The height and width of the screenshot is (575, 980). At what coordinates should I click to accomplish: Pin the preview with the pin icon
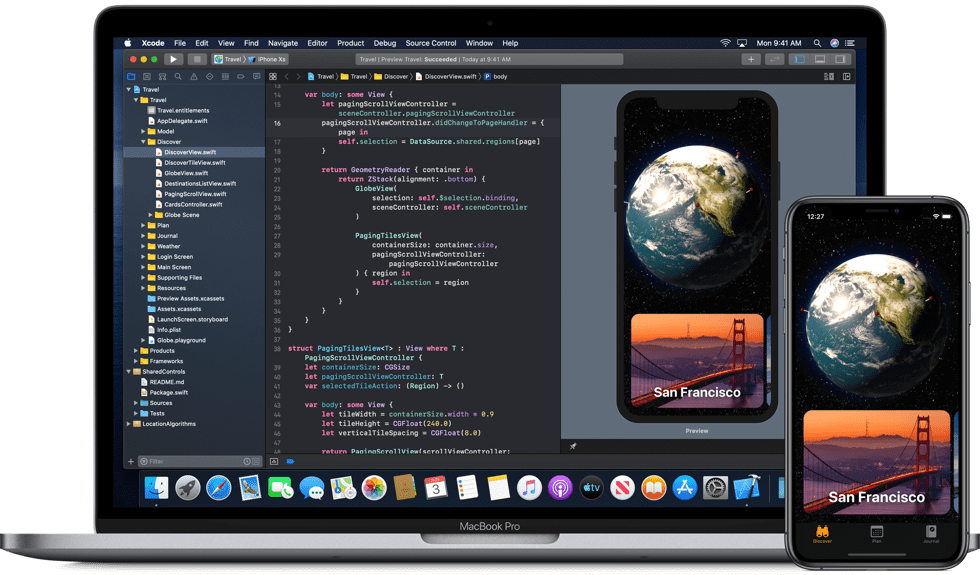tap(573, 446)
